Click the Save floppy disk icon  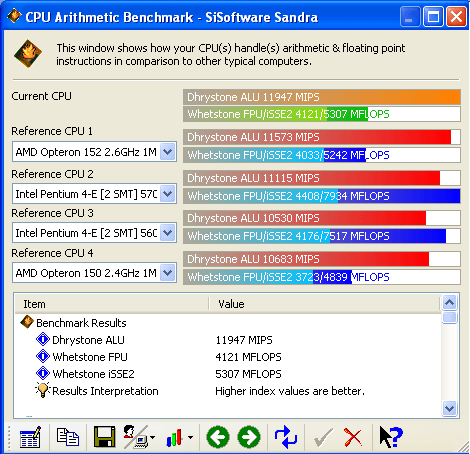[x=104, y=437]
